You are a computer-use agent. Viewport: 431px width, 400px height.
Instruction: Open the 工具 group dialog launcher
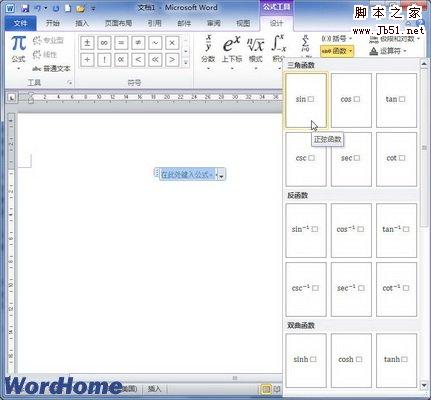coord(69,83)
